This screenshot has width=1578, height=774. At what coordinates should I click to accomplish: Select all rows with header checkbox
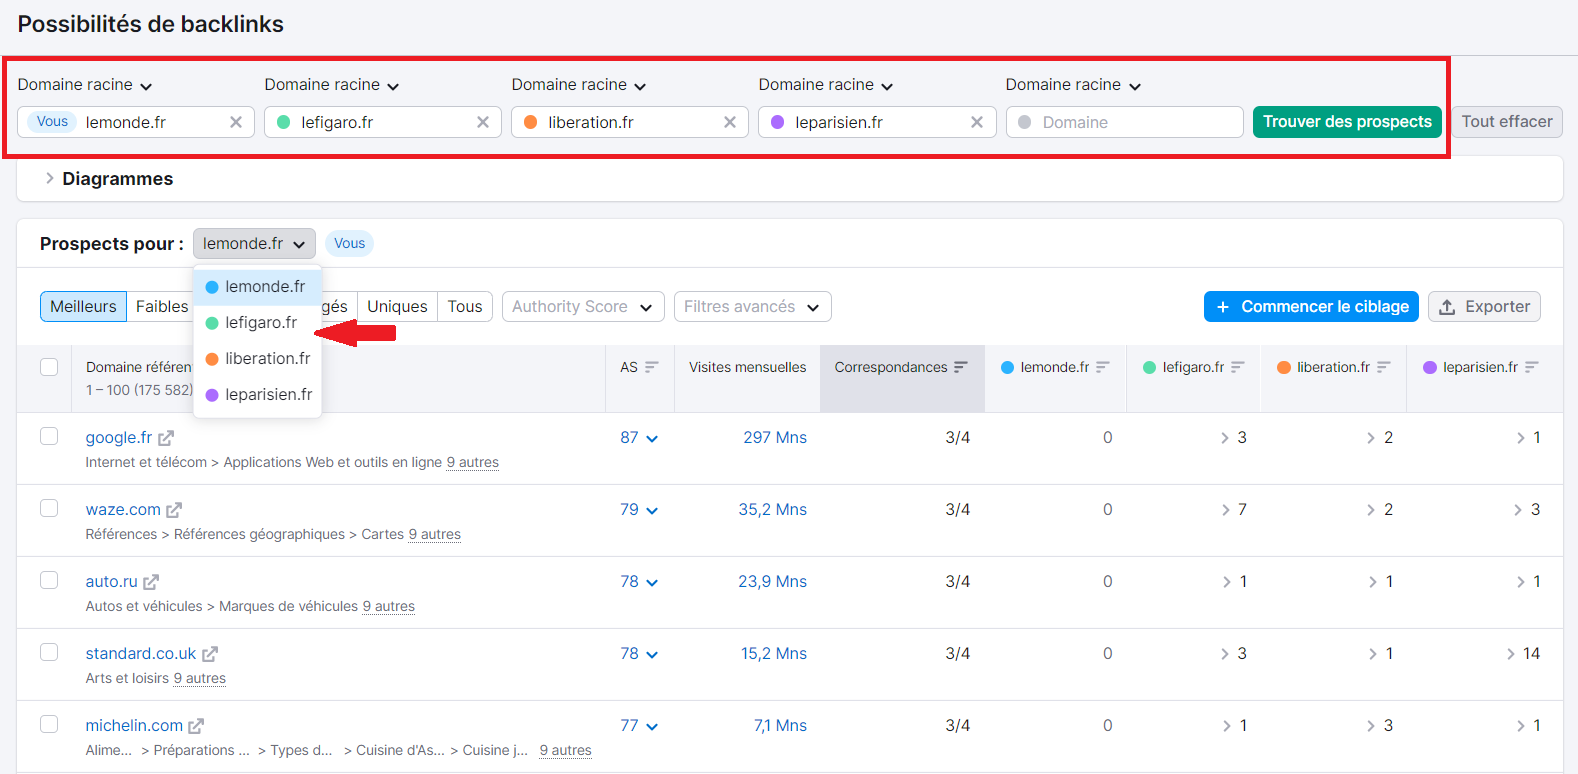point(49,367)
